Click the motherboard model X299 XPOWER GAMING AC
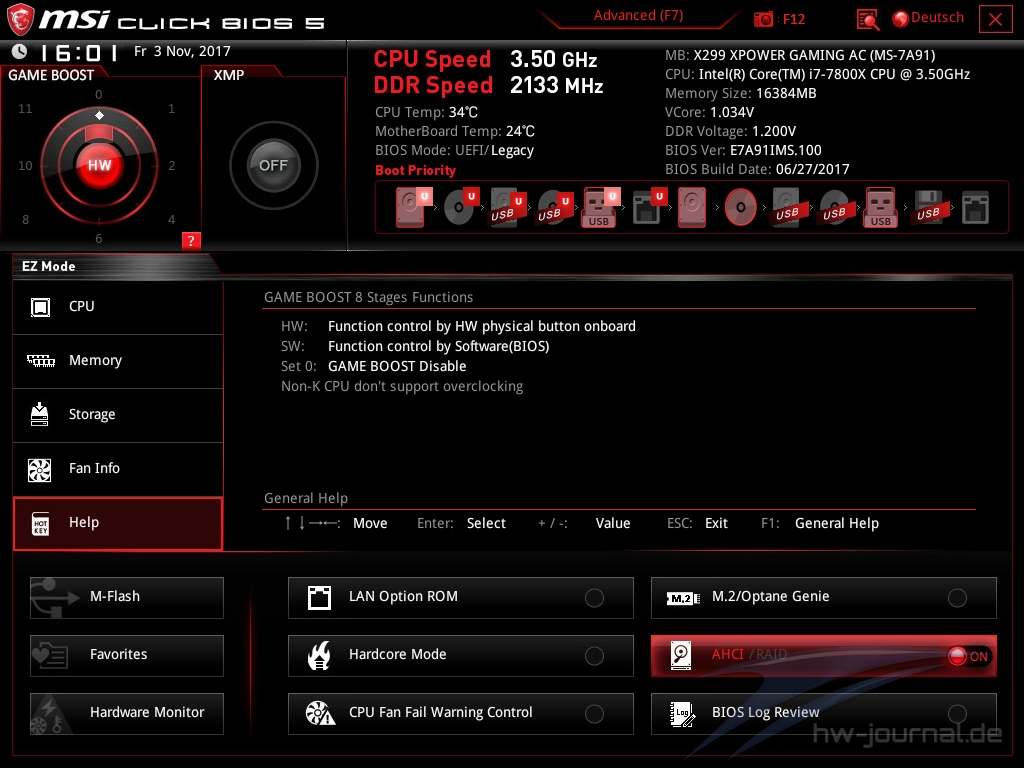The image size is (1024, 768). [x=814, y=56]
